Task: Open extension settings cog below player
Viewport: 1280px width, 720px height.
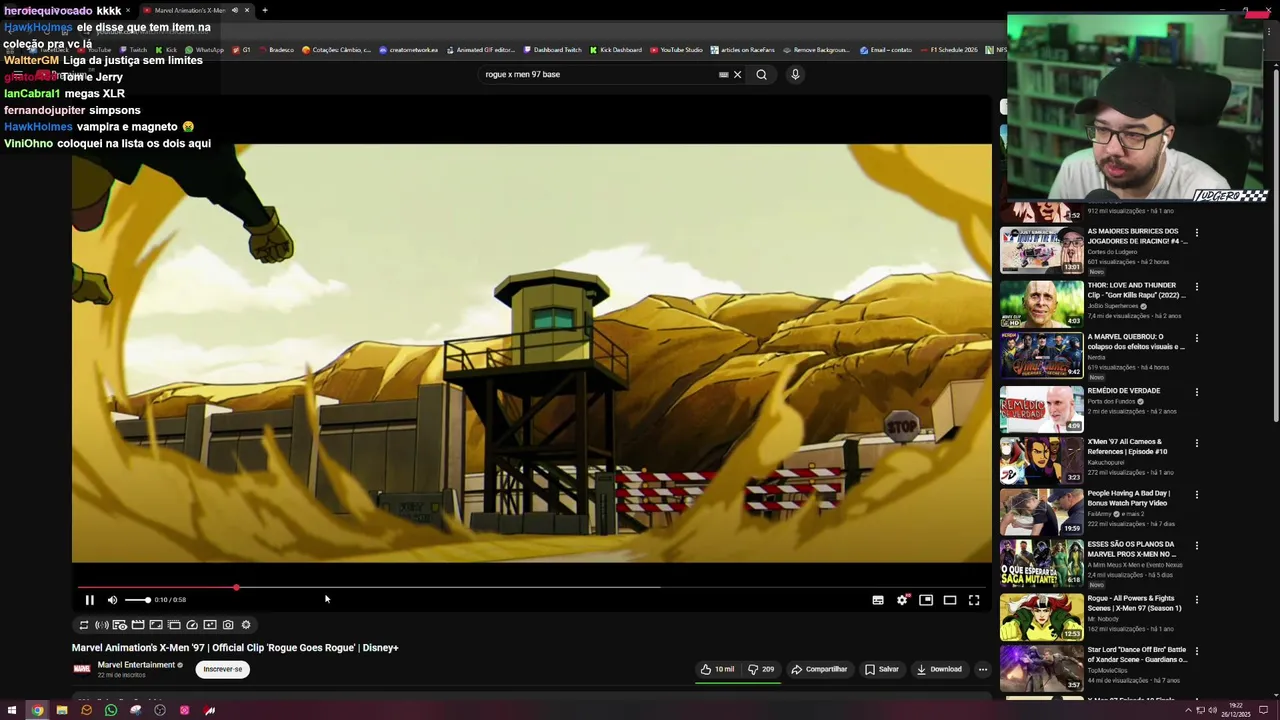Action: point(246,625)
